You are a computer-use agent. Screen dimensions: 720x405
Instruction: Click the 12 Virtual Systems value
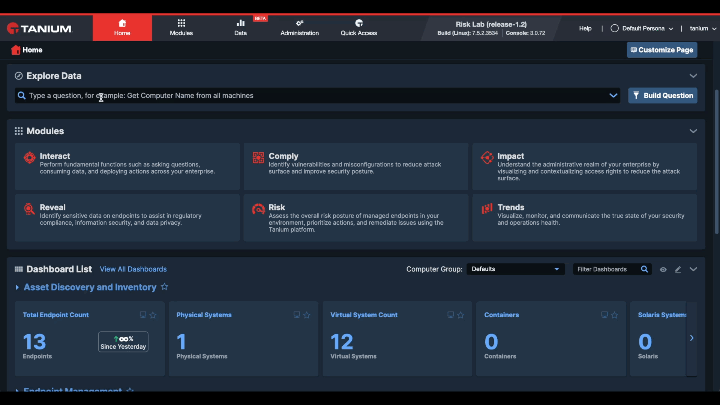point(342,342)
